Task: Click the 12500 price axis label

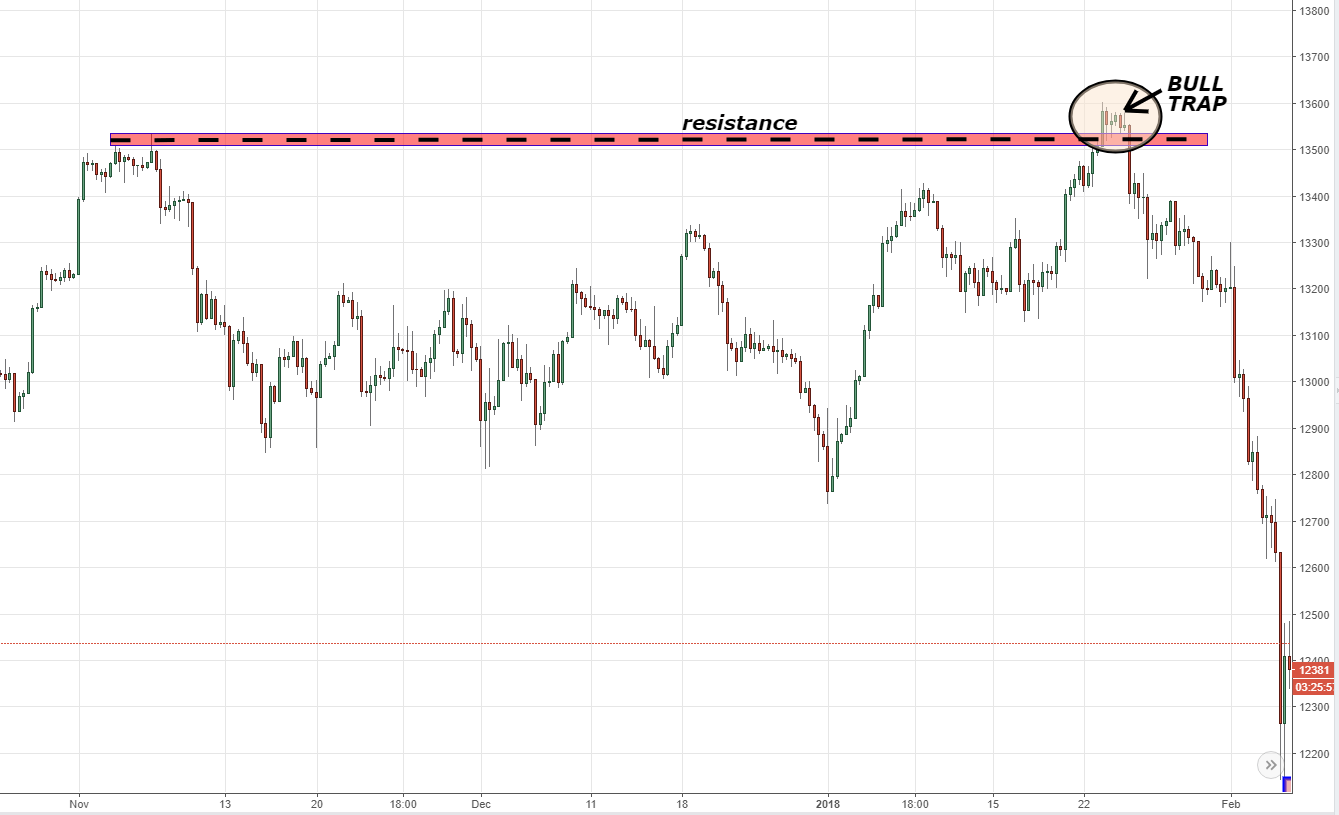Action: [x=1314, y=615]
